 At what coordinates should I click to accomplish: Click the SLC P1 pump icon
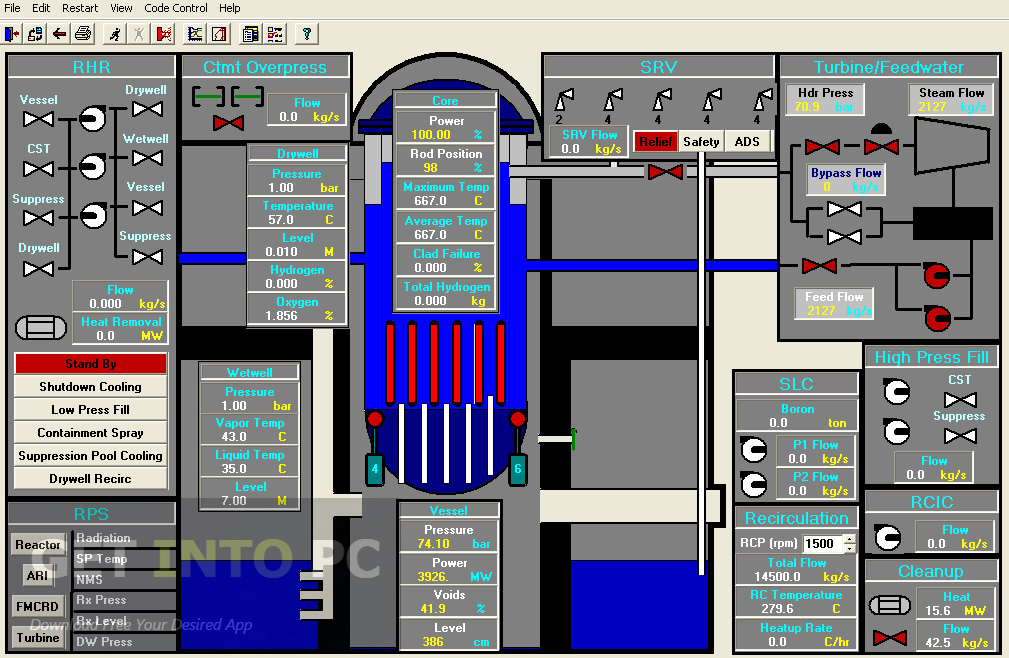click(752, 449)
